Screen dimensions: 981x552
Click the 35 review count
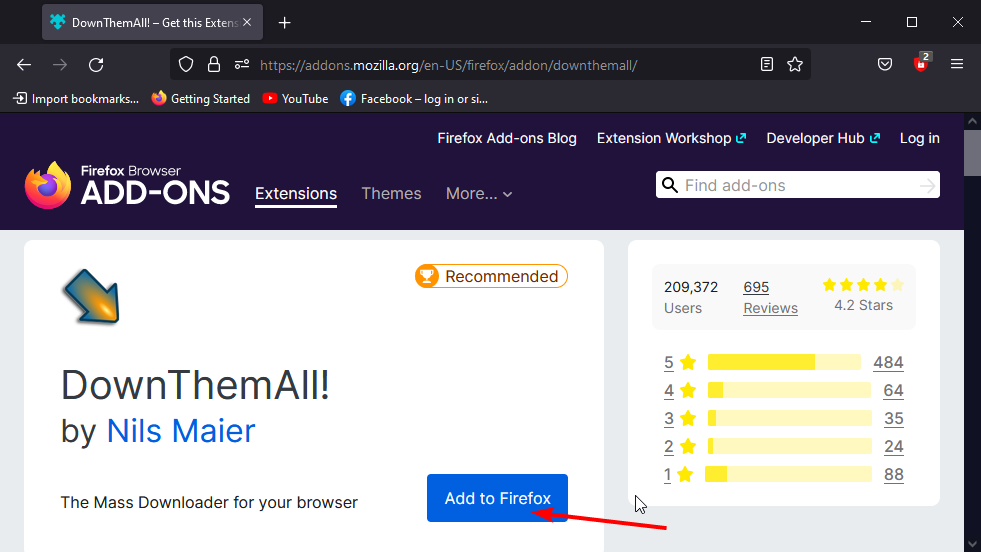point(893,418)
